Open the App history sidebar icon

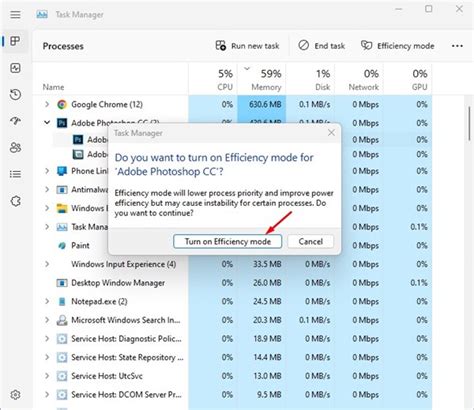pos(15,95)
